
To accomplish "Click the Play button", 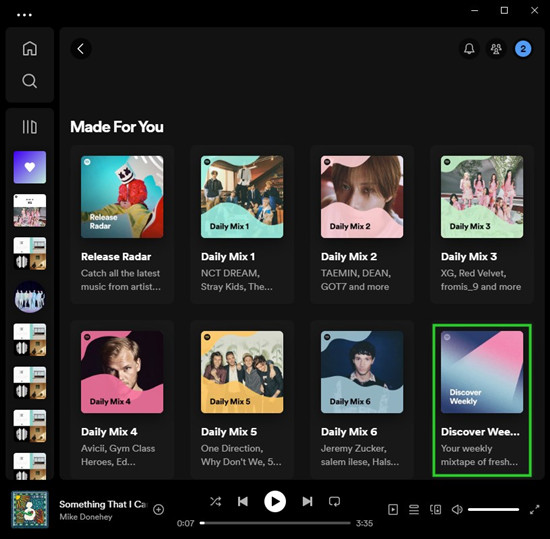I will point(275,501).
